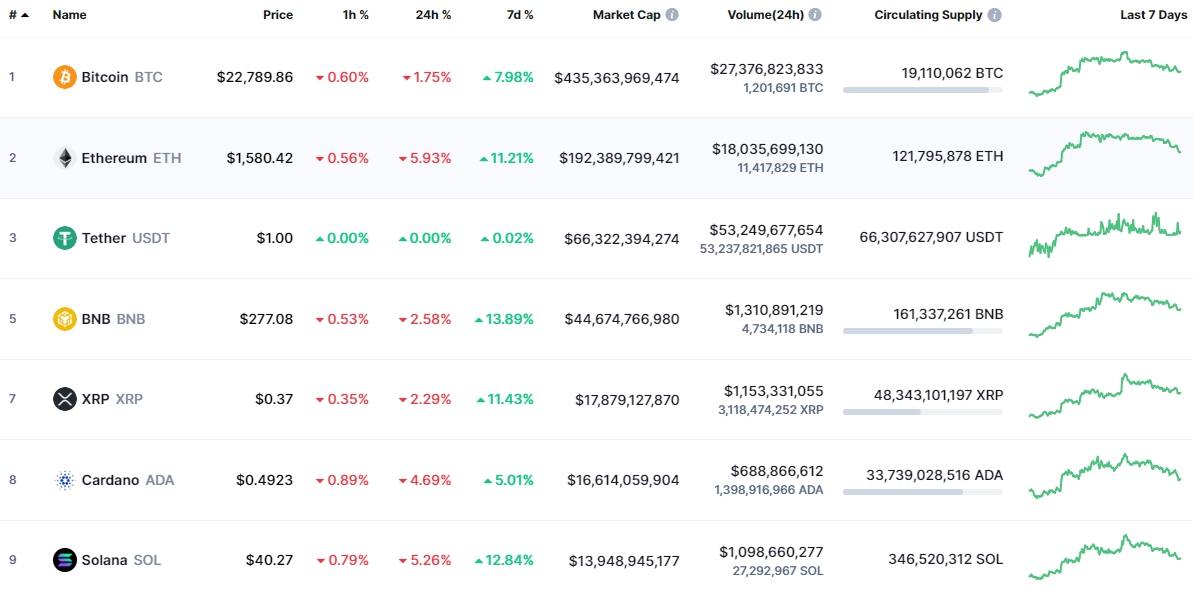Click Bitcoin circulating supply progress bar
This screenshot has width=1193, height=592.
click(923, 90)
